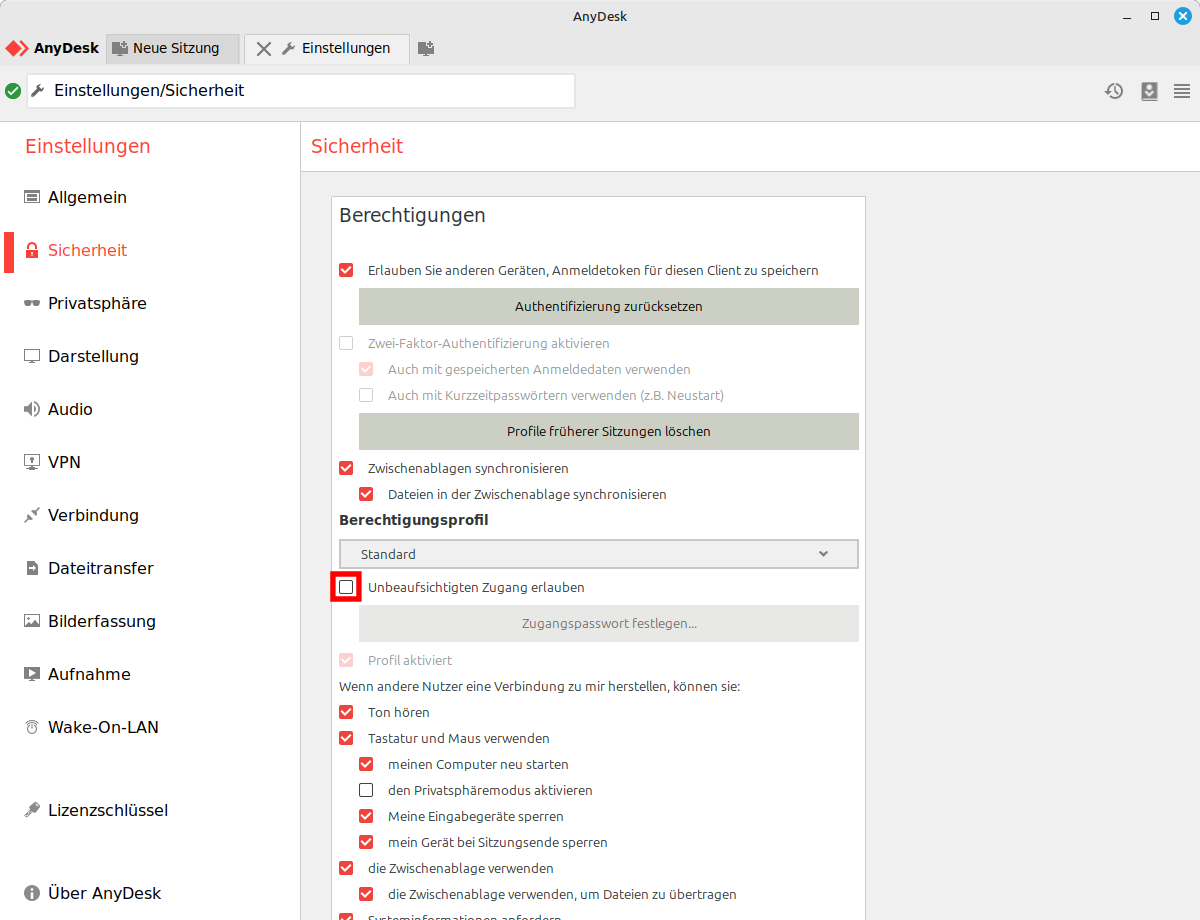This screenshot has width=1200, height=920.
Task: Click the Berechtigungen section heading
Action: (412, 215)
